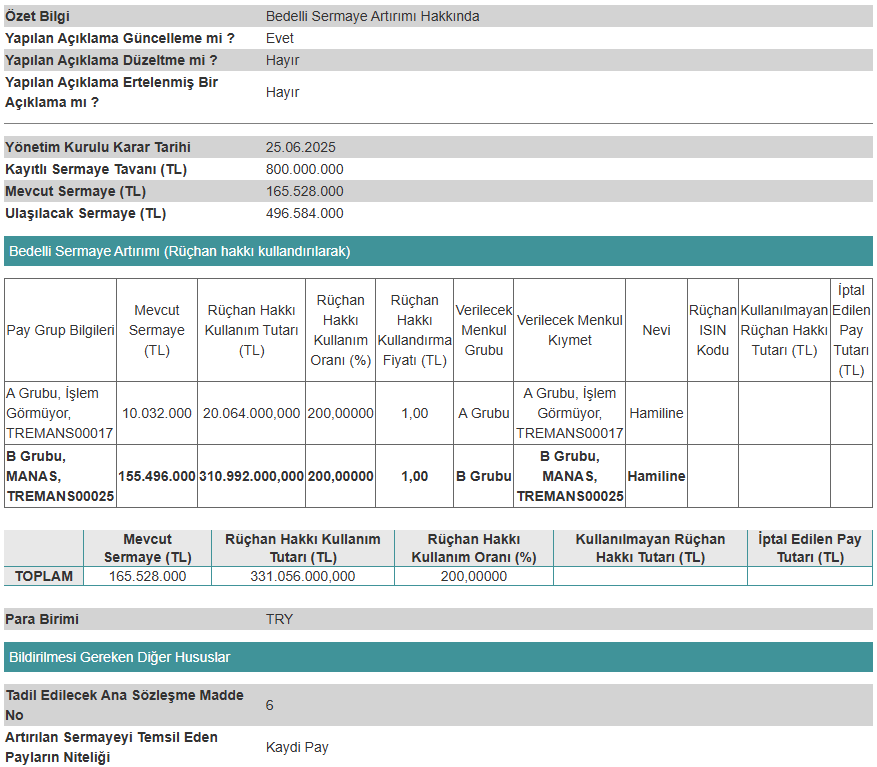Click the 'Bildirilmesi Gereken Diğer Hususlar' section header
Screen dimensions: 877x767
click(119, 657)
